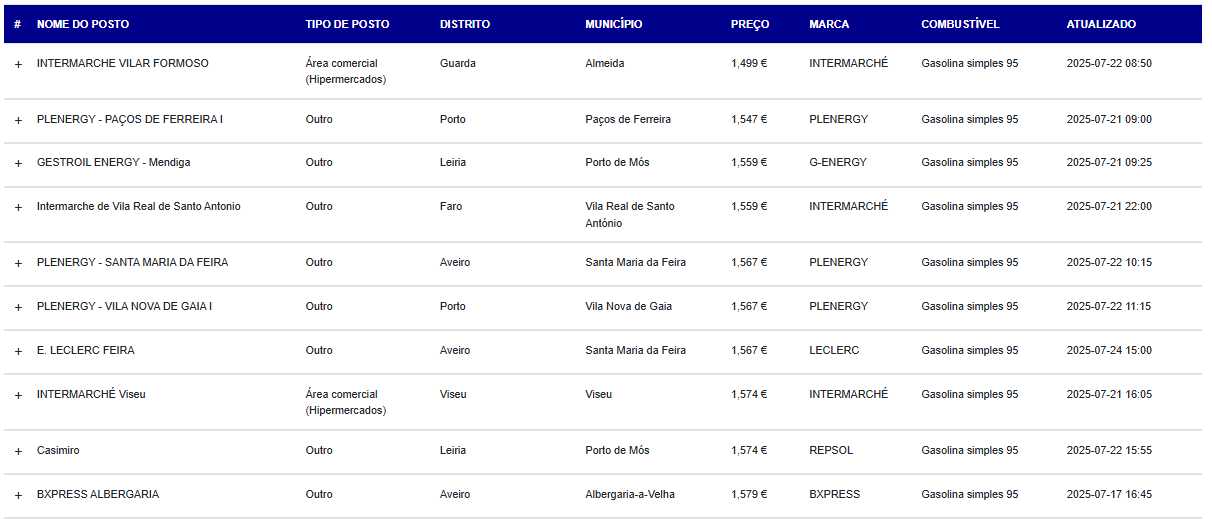Screen dimensions: 1212x526
Task: Sort by NOME DO POSTO column header
Action: click(x=83, y=24)
